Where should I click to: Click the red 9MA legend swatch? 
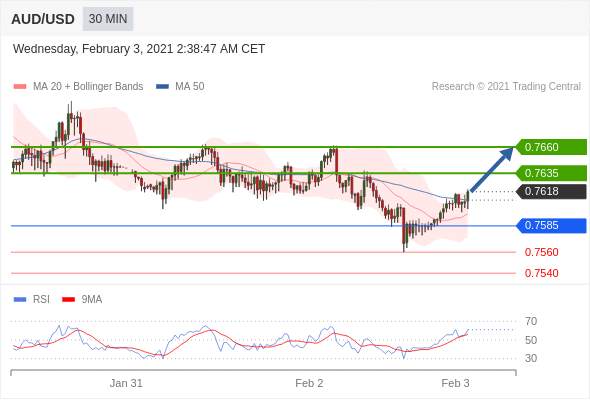pyautogui.click(x=68, y=300)
